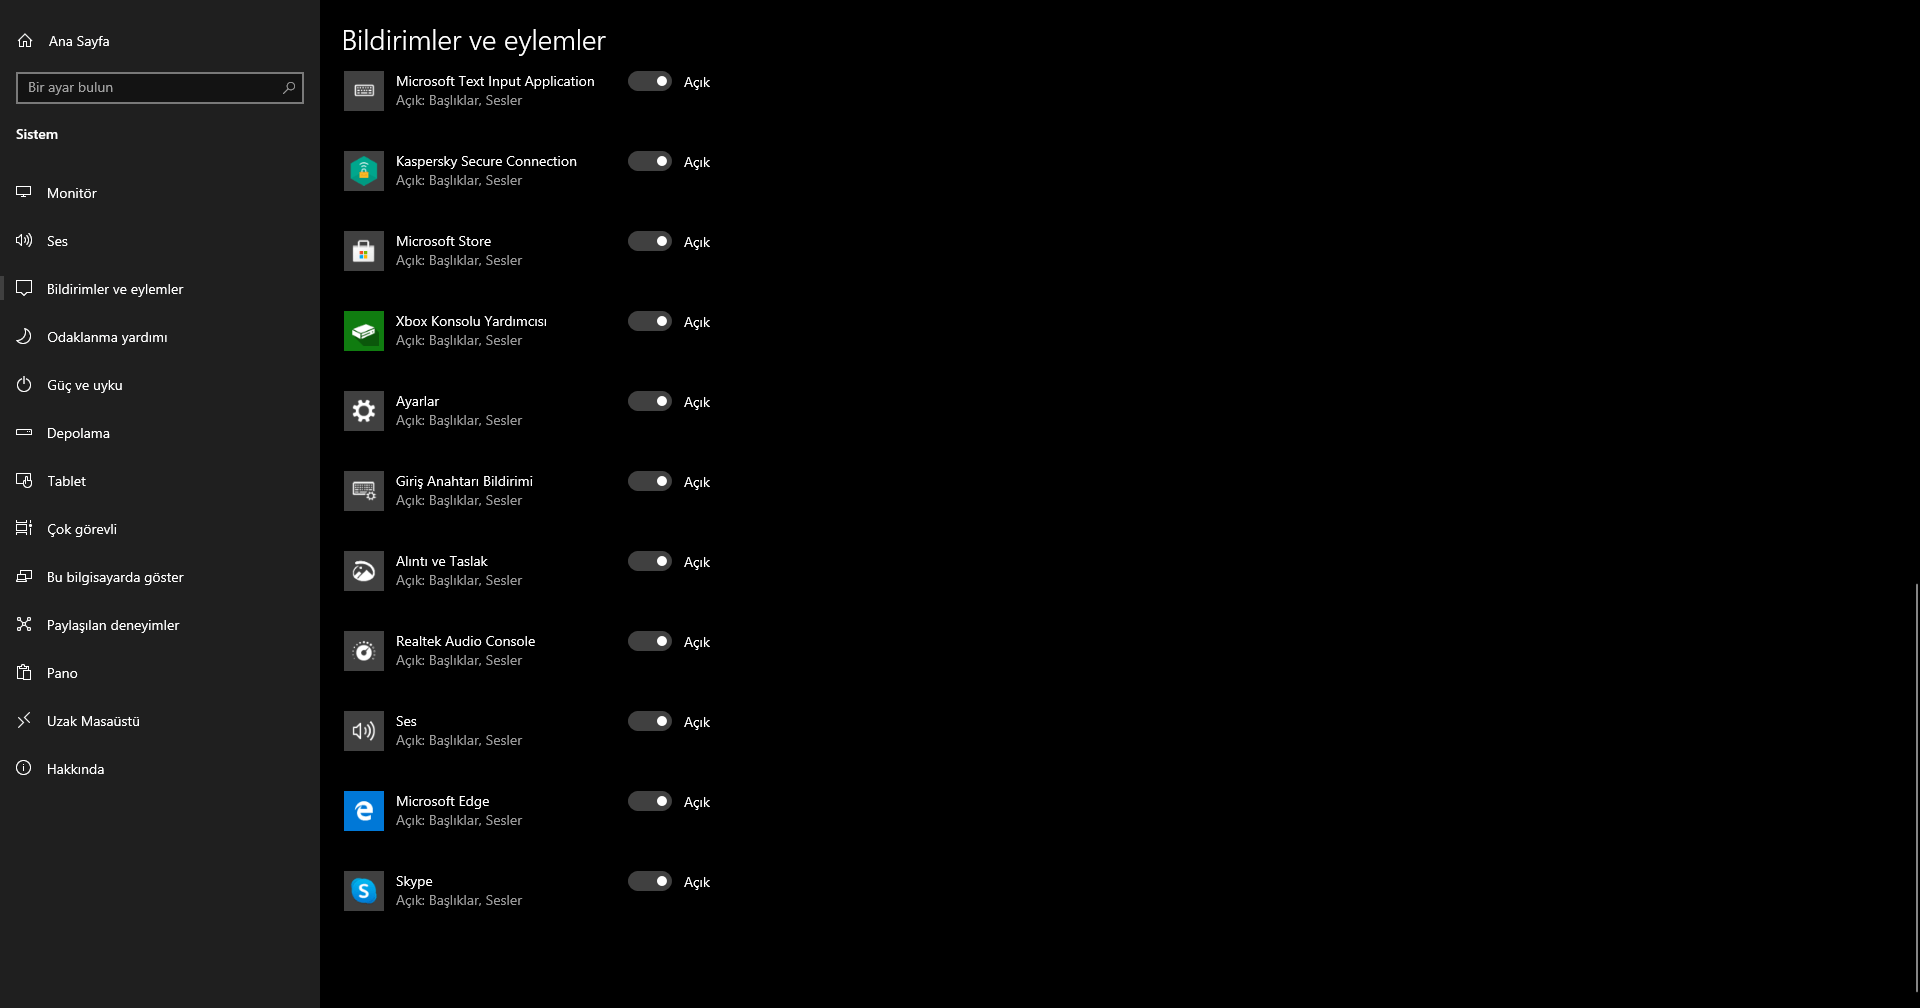This screenshot has width=1920, height=1008.
Task: Click the Microsoft Edge app icon
Action: pos(364,811)
